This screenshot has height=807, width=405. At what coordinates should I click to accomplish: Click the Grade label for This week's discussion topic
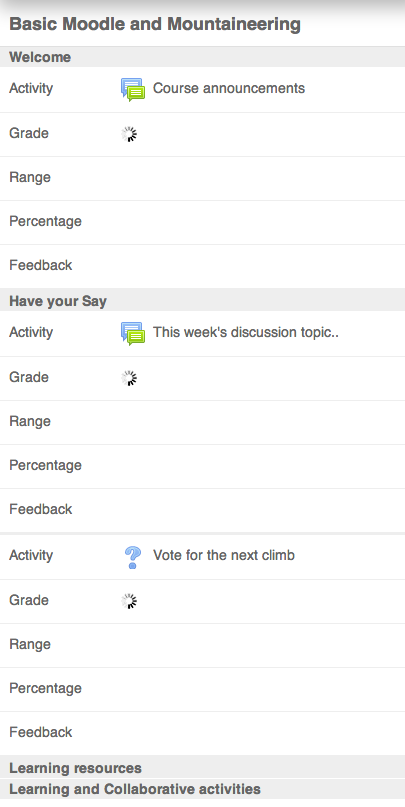pyautogui.click(x=29, y=377)
